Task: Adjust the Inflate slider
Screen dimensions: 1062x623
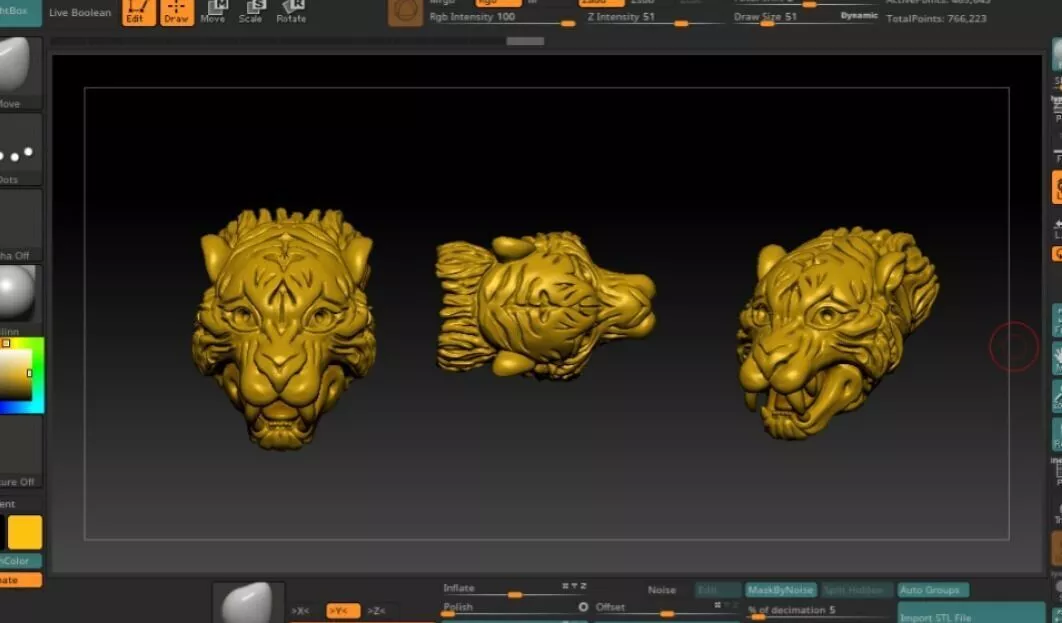Action: click(x=515, y=590)
